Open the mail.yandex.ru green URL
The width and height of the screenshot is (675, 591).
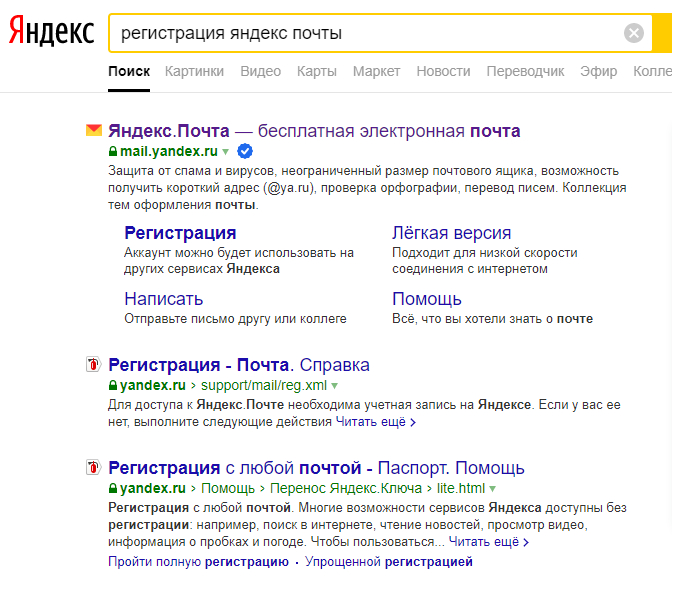[x=169, y=151]
